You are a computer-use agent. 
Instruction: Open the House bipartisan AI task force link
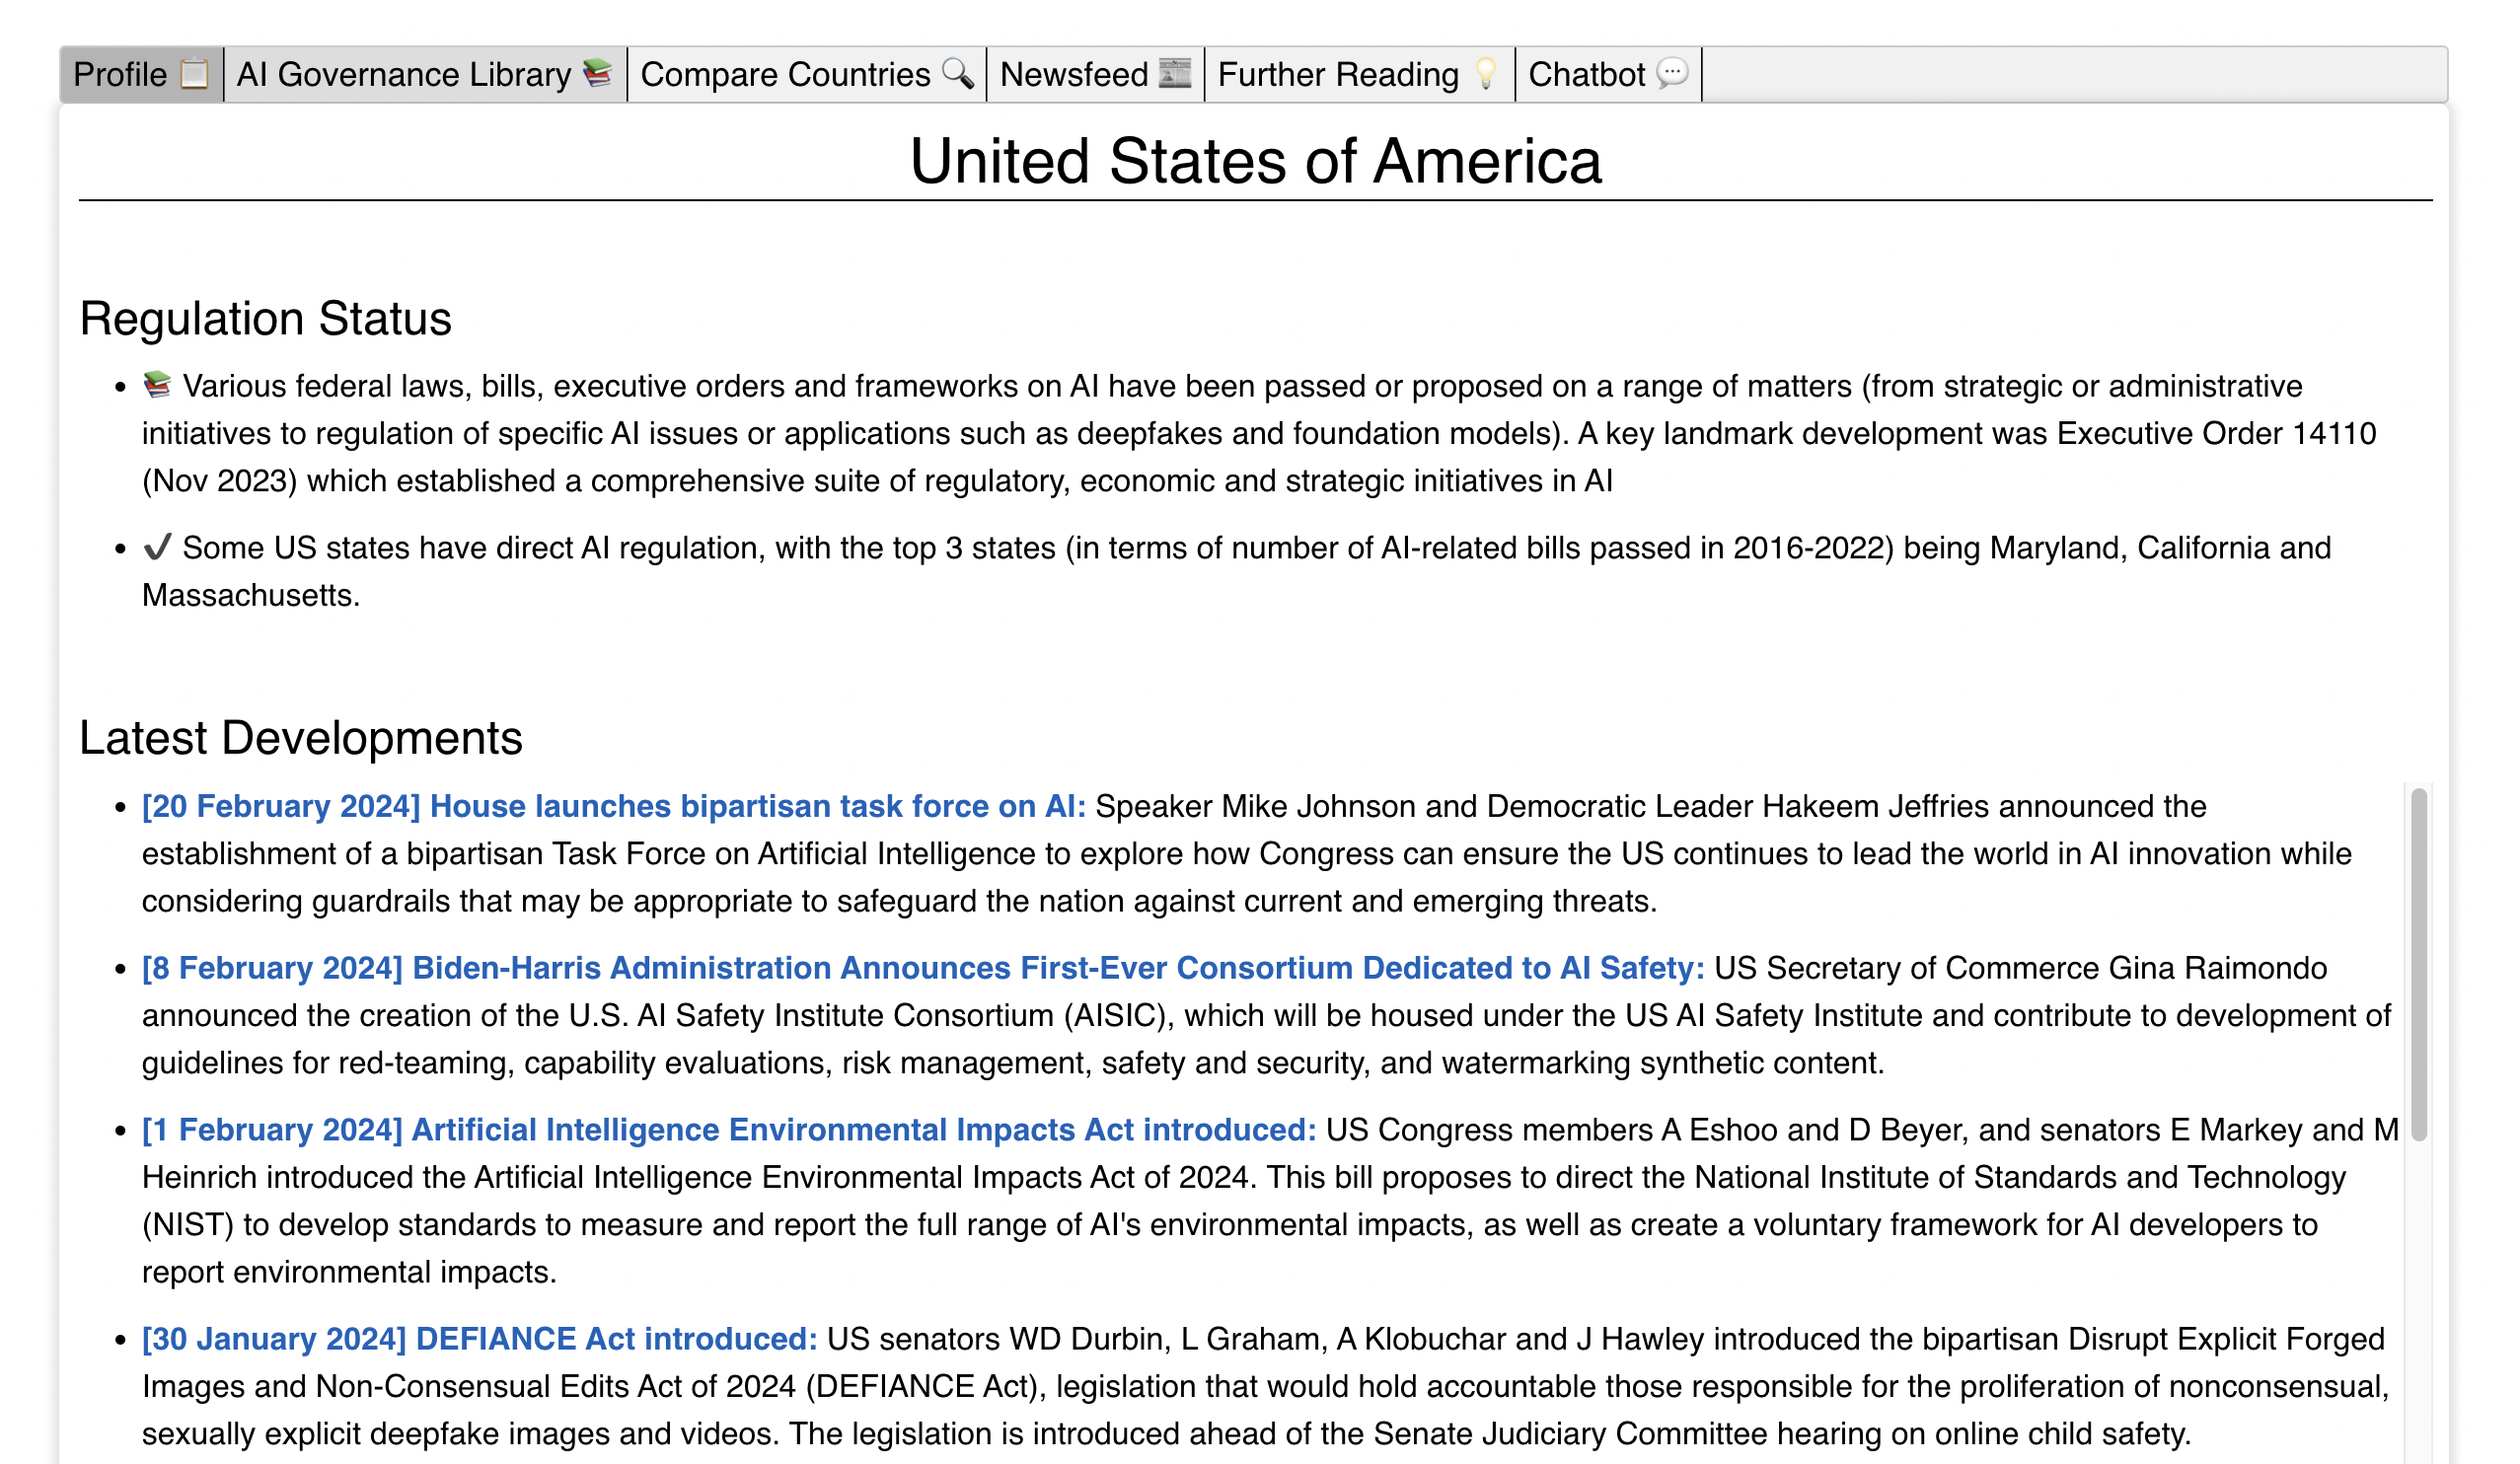click(612, 806)
